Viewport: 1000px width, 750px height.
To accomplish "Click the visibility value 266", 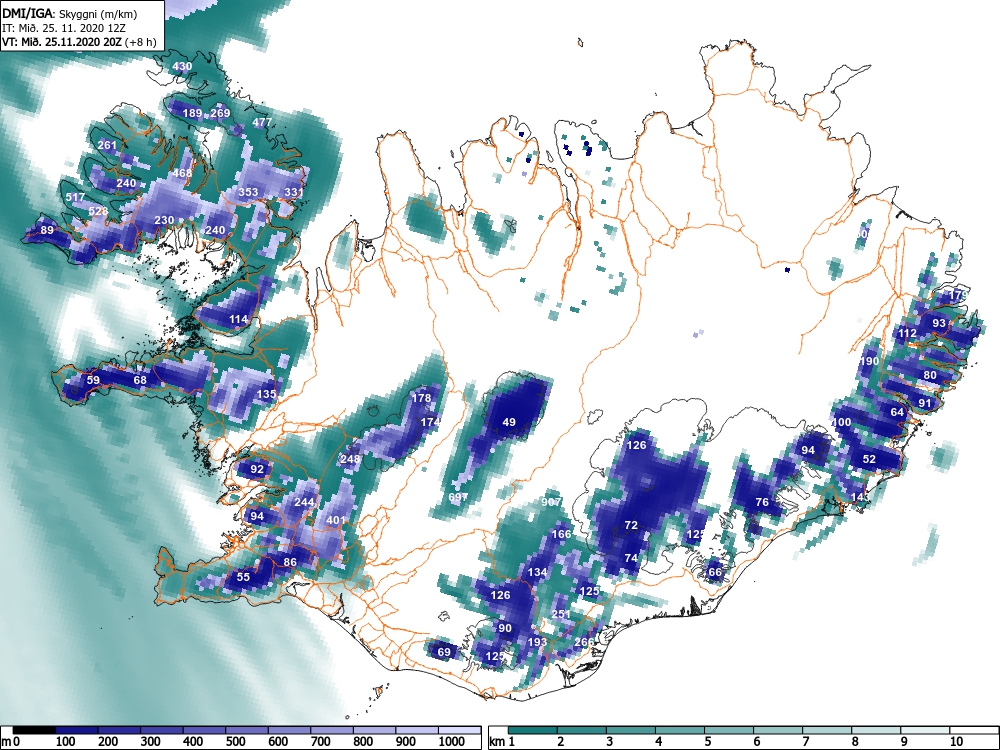I will click(584, 642).
